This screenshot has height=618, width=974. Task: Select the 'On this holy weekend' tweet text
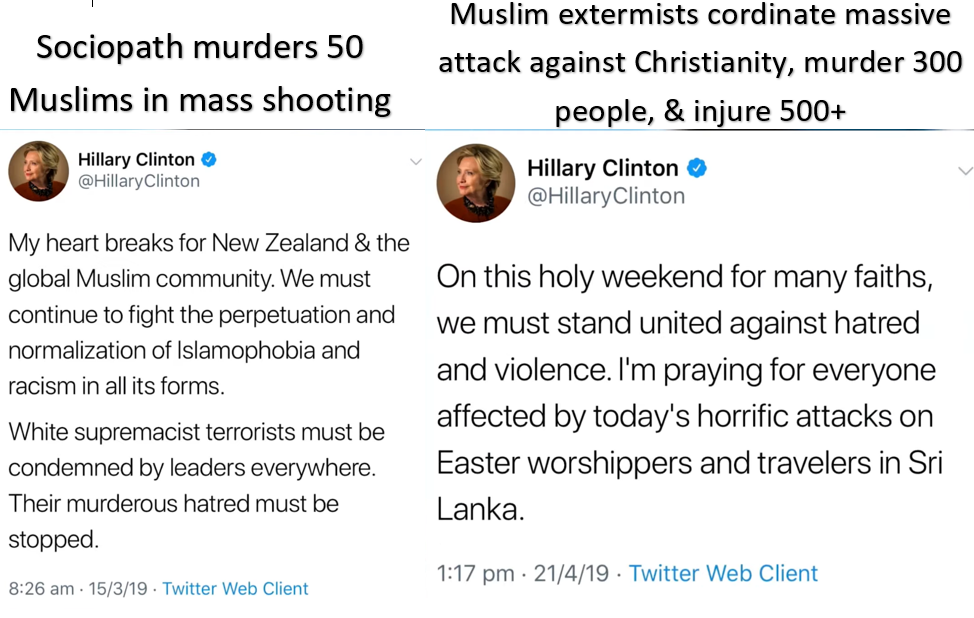pos(686,393)
